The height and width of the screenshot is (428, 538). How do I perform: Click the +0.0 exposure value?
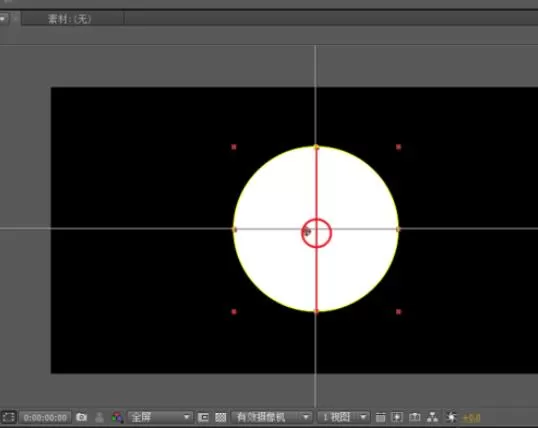471,418
